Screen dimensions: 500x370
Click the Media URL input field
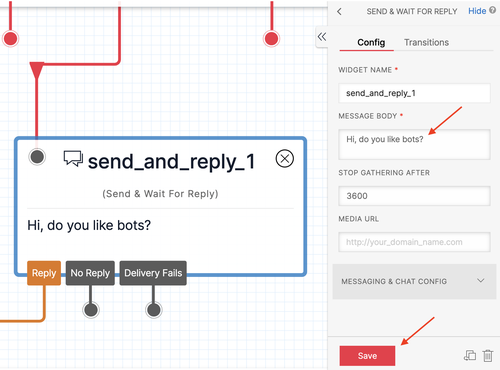pos(414,242)
